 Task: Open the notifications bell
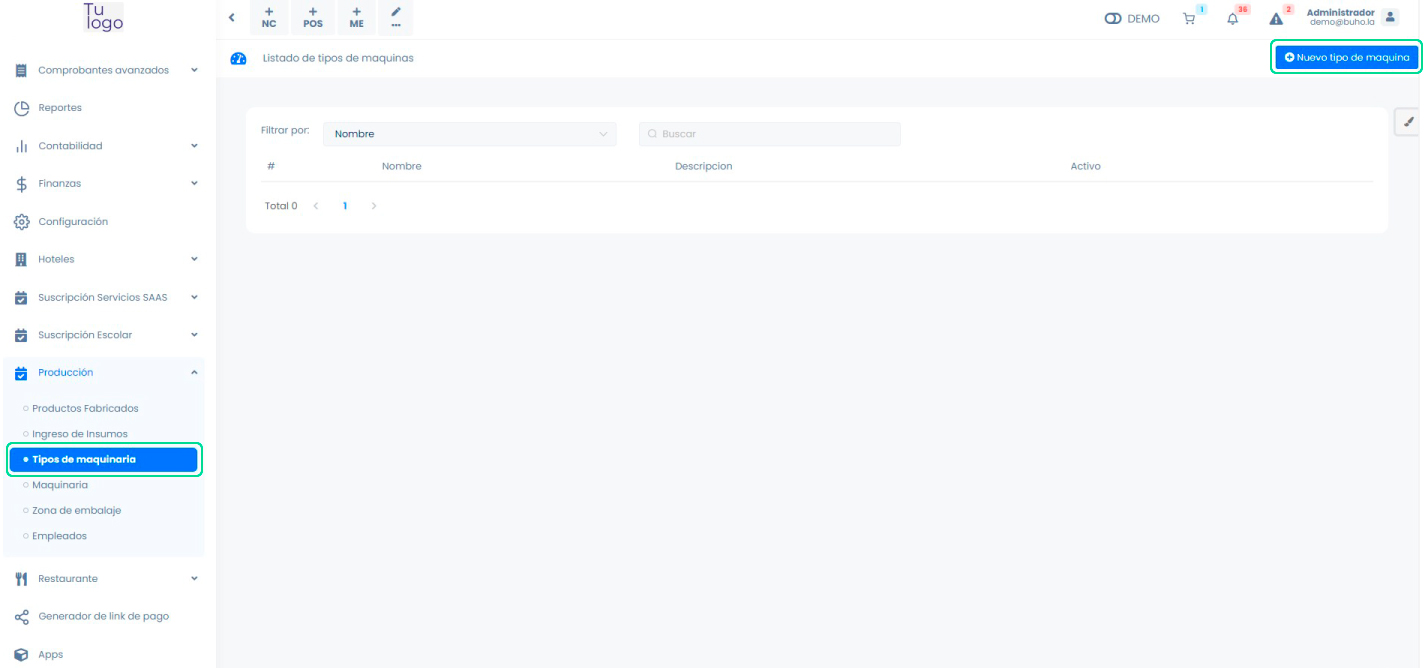point(1232,19)
